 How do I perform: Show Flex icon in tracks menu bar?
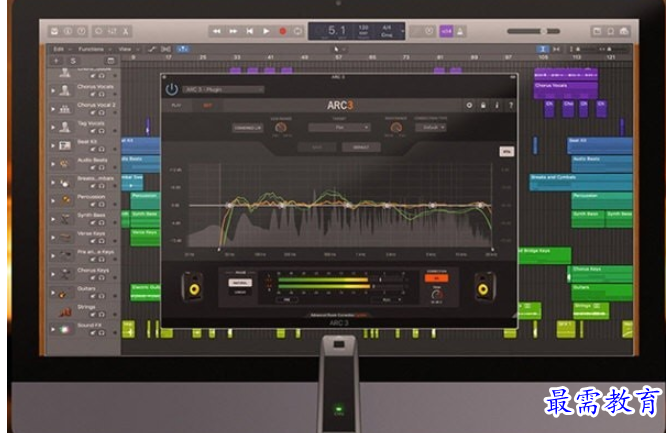[166, 49]
